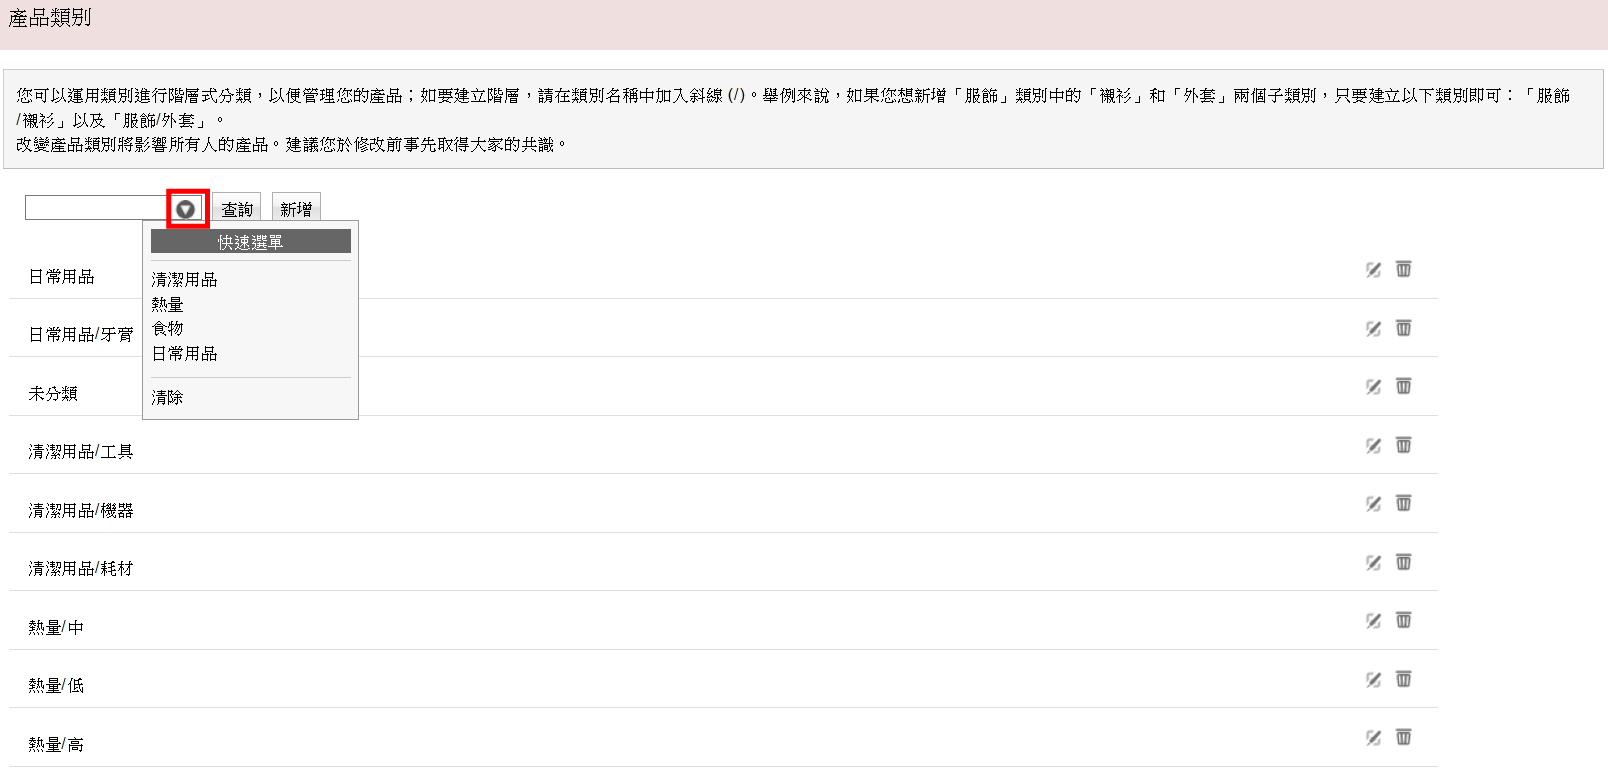Select 日常用品 in quick menu list
This screenshot has height=775, width=1608.
[x=184, y=353]
